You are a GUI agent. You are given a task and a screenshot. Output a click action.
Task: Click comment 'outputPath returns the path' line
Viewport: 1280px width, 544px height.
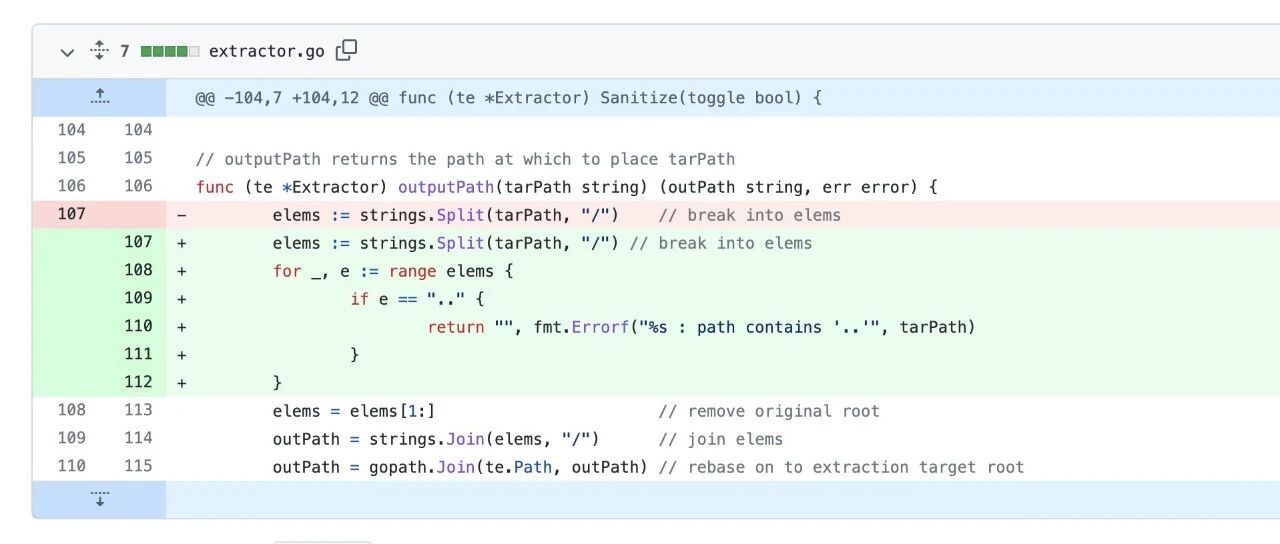[465, 159]
